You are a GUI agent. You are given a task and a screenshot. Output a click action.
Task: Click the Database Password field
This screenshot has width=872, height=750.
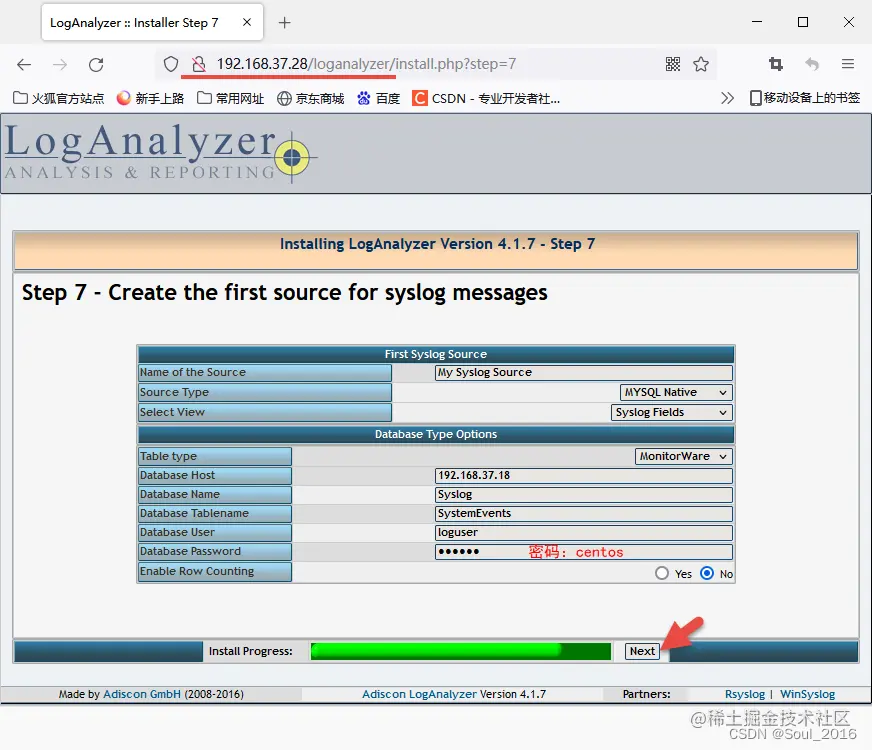click(x=583, y=552)
